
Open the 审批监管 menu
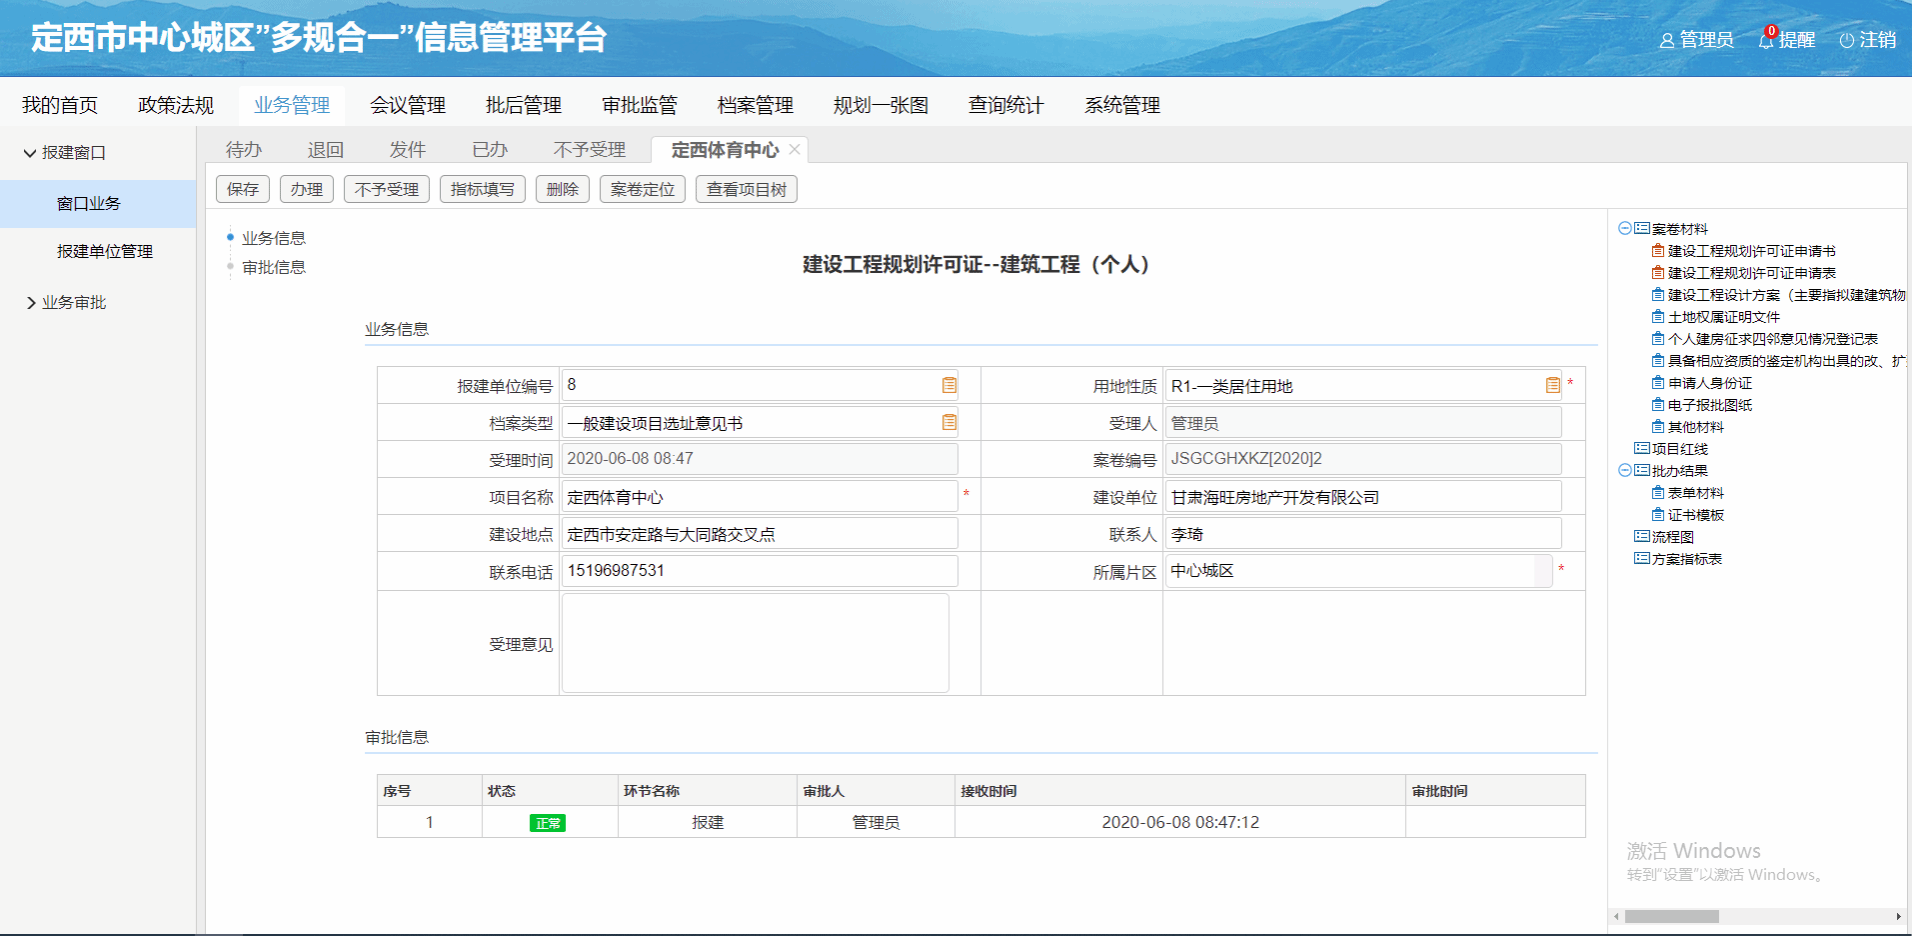[x=640, y=105]
